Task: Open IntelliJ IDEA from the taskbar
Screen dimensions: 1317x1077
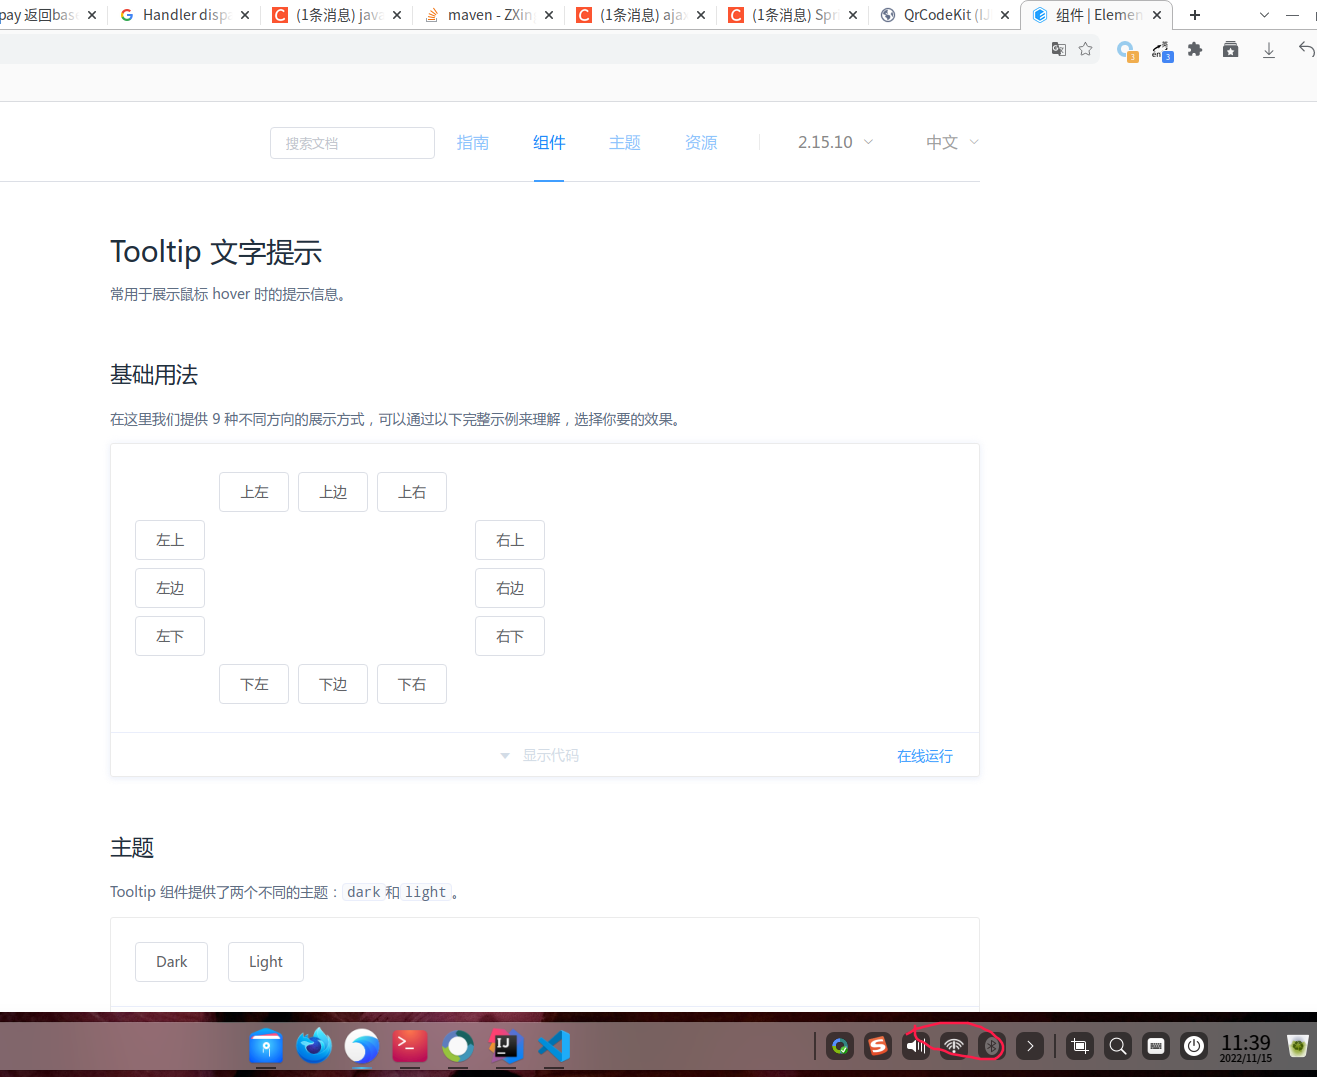Action: (505, 1046)
